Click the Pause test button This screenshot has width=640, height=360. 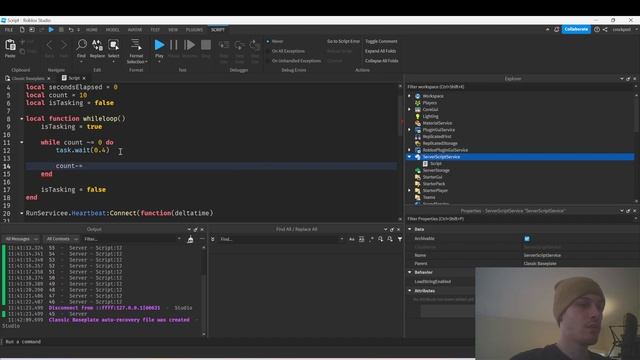174,45
